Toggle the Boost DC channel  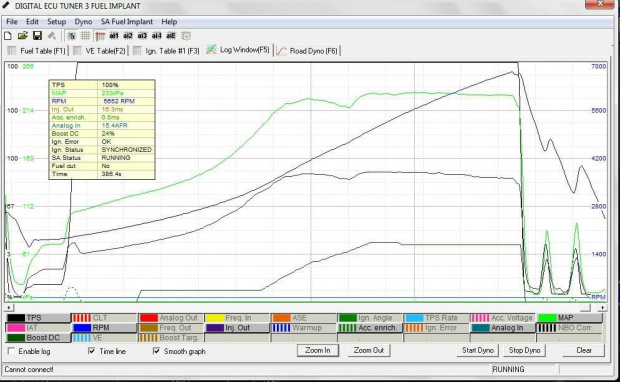38,338
